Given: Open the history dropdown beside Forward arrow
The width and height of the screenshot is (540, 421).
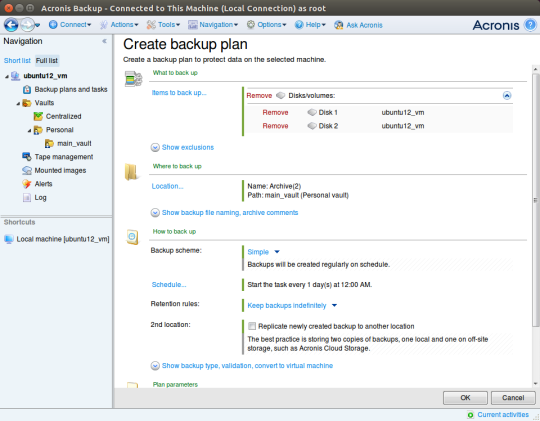Looking at the screenshot, I should [x=38, y=25].
